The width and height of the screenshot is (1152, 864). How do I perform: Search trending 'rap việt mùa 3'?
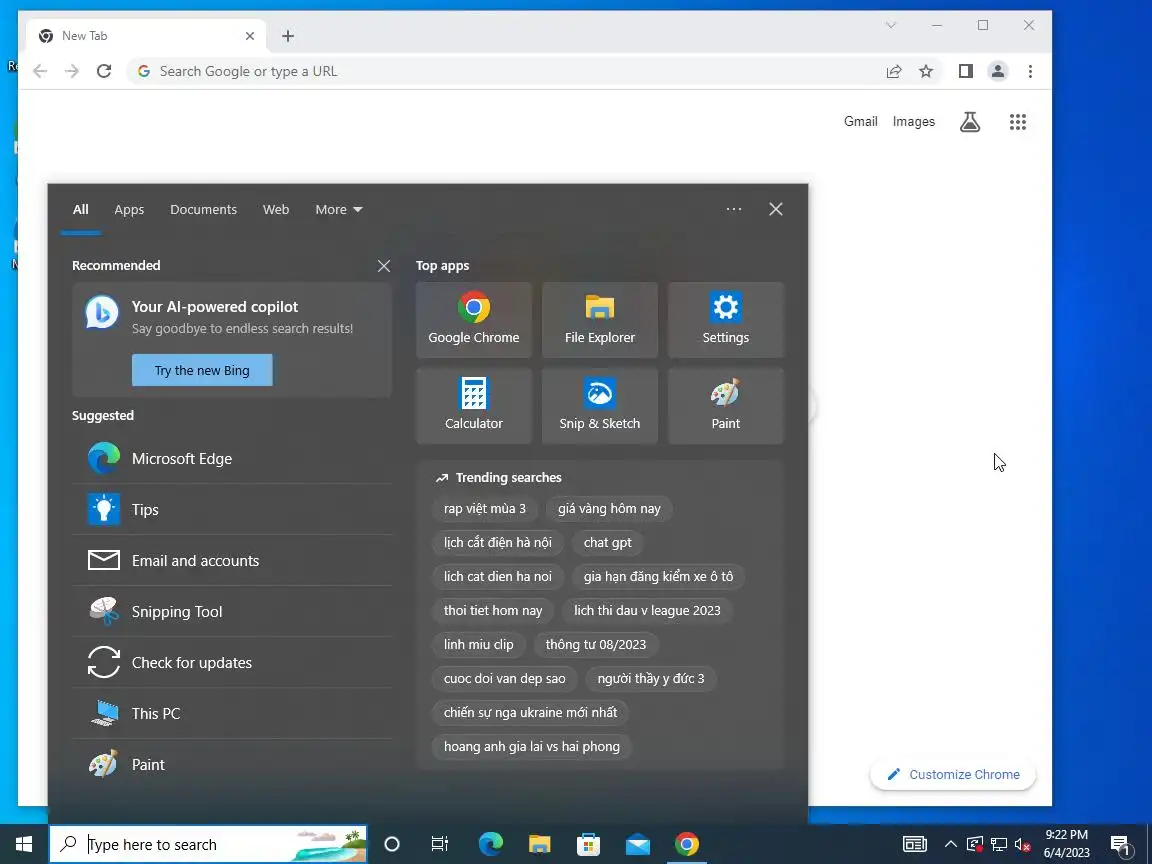(485, 508)
